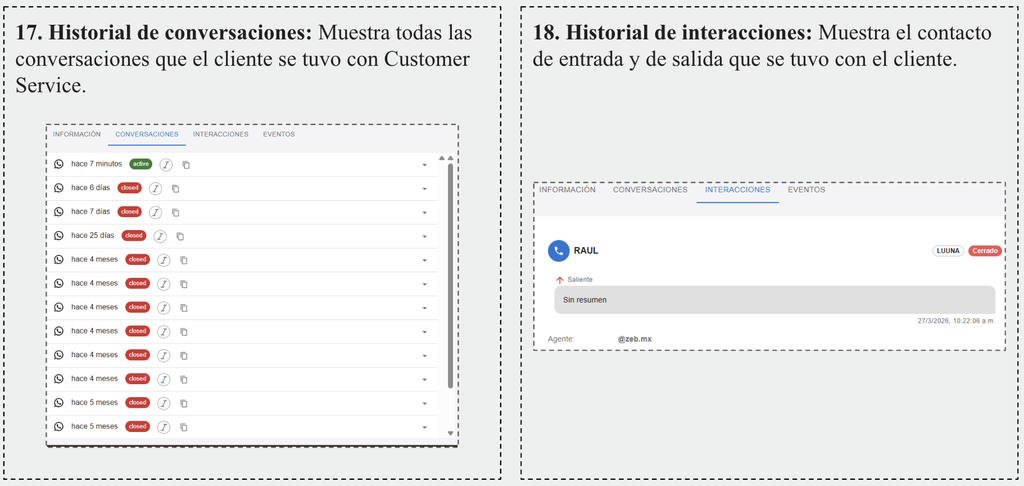1024x486 pixels.
Task: Copy the hace 7 minutos conversation
Action: (186, 164)
